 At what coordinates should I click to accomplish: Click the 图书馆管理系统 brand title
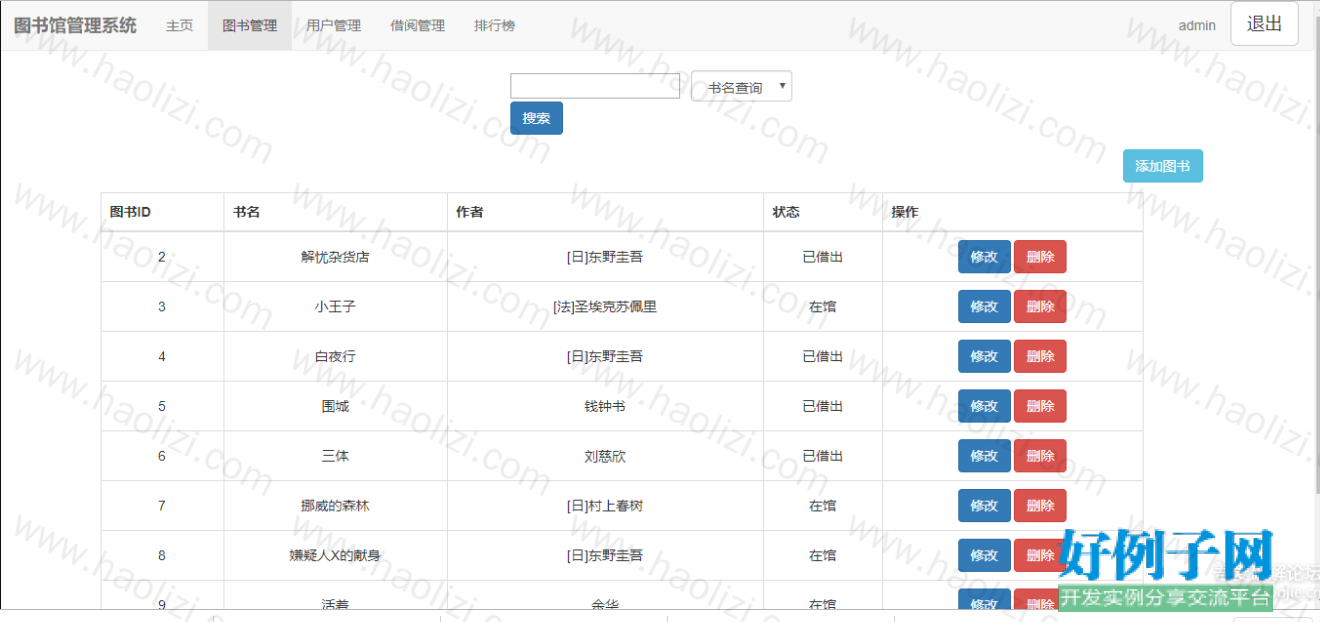[x=75, y=26]
